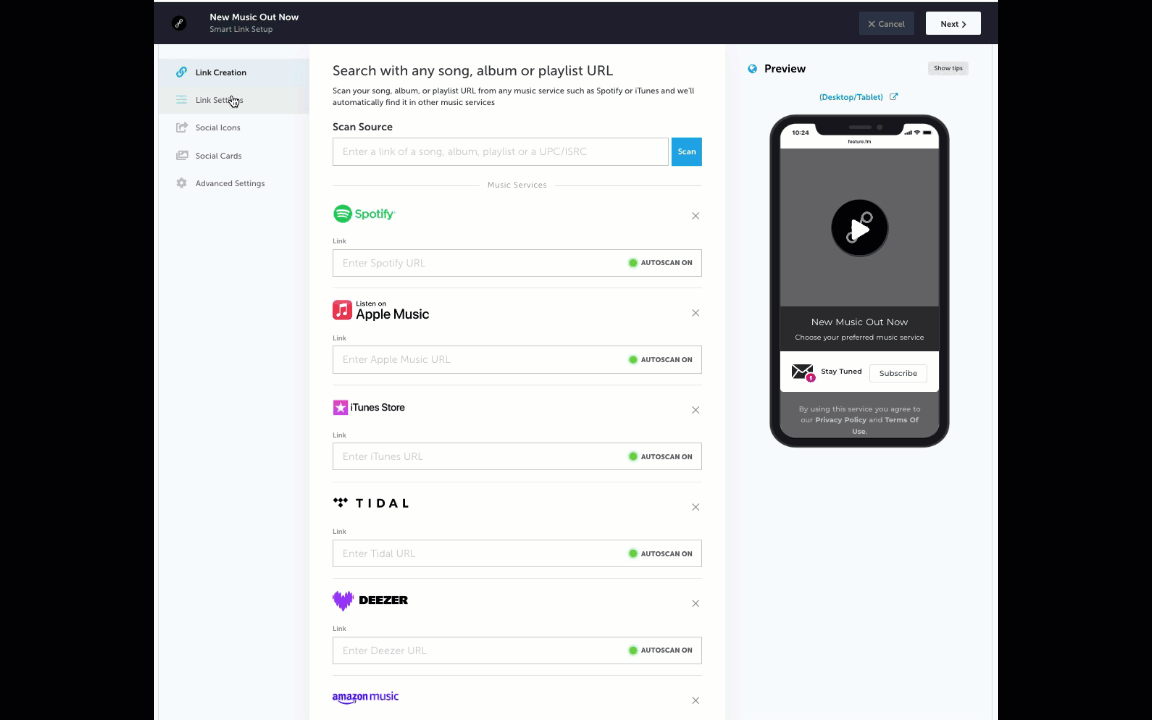This screenshot has height=720, width=1152.
Task: Click the "Smart Link Setup" subtitle
Action: [241, 29]
